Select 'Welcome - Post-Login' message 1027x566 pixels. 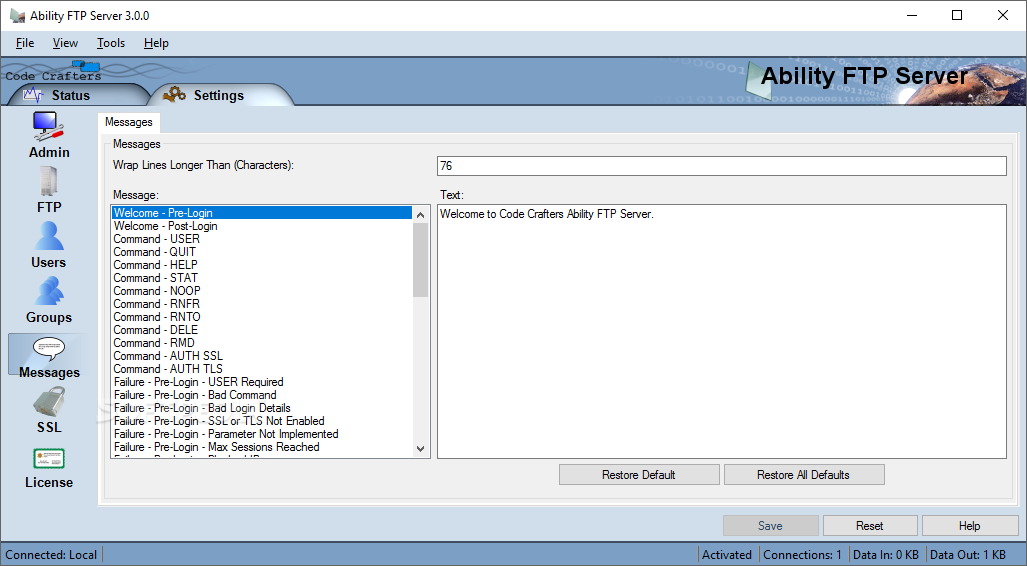[x=262, y=226]
